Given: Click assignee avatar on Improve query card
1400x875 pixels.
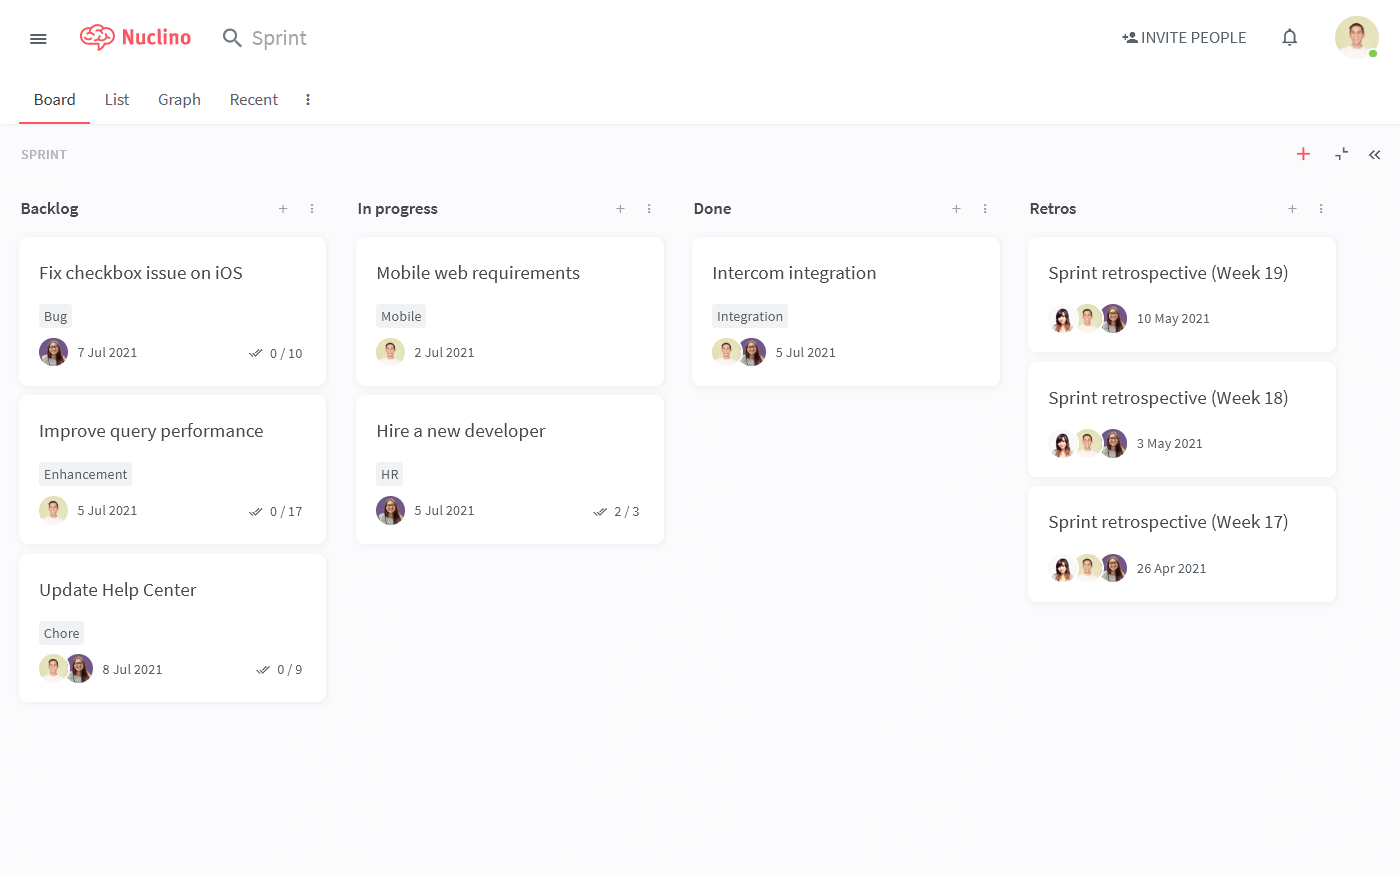Looking at the screenshot, I should tap(53, 510).
